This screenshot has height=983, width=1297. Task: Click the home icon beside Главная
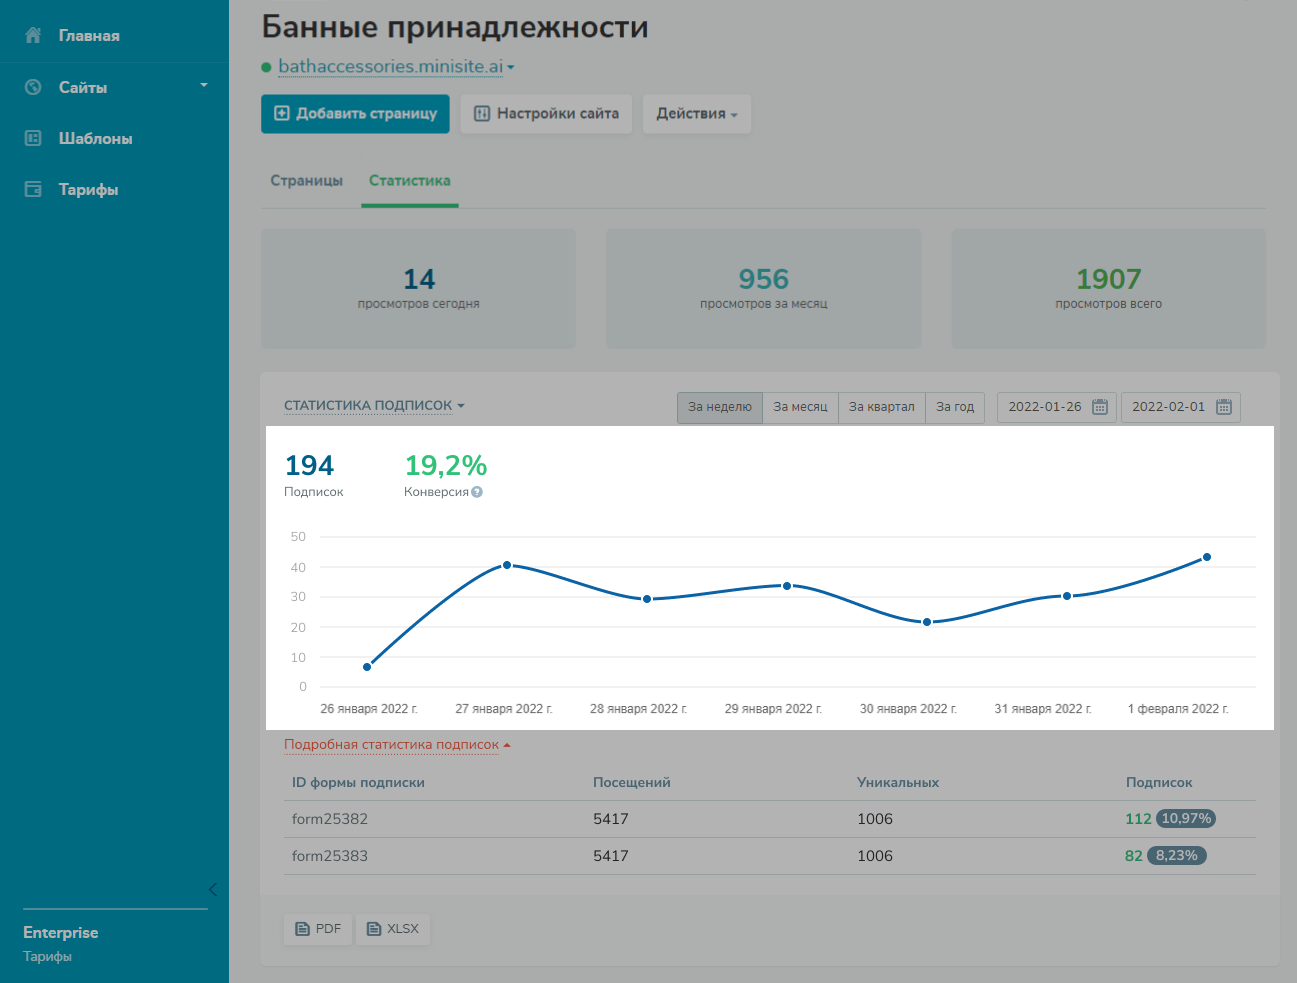[x=33, y=36]
